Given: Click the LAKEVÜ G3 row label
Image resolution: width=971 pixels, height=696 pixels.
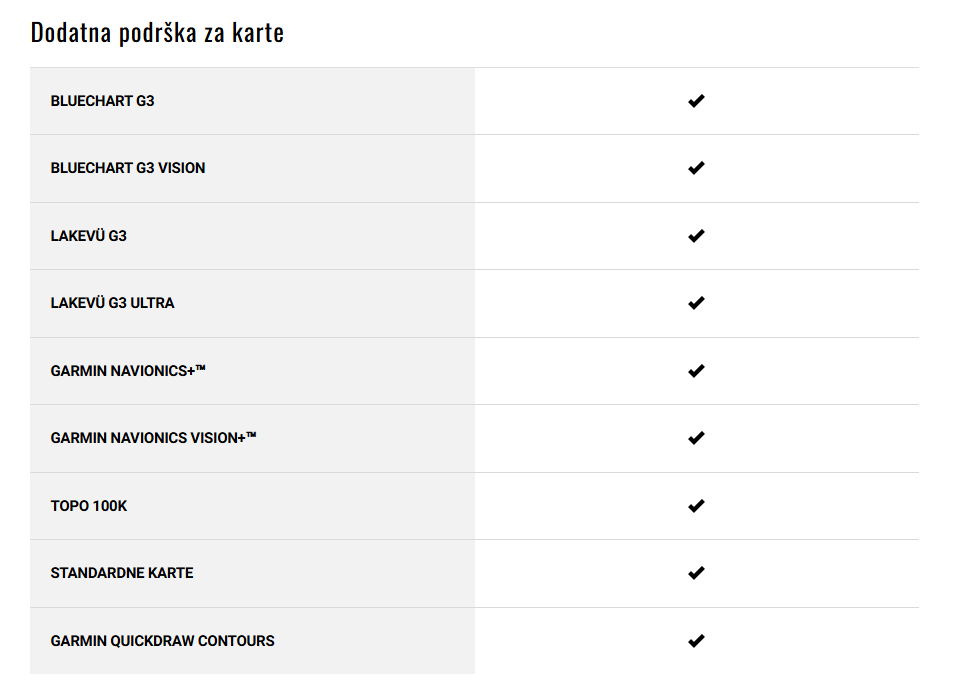Looking at the screenshot, I should (89, 235).
